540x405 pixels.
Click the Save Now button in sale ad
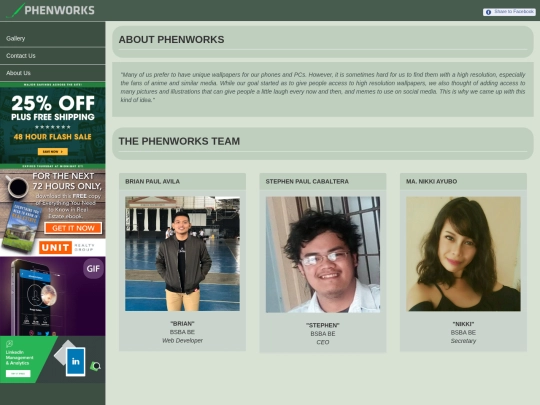click(53, 152)
